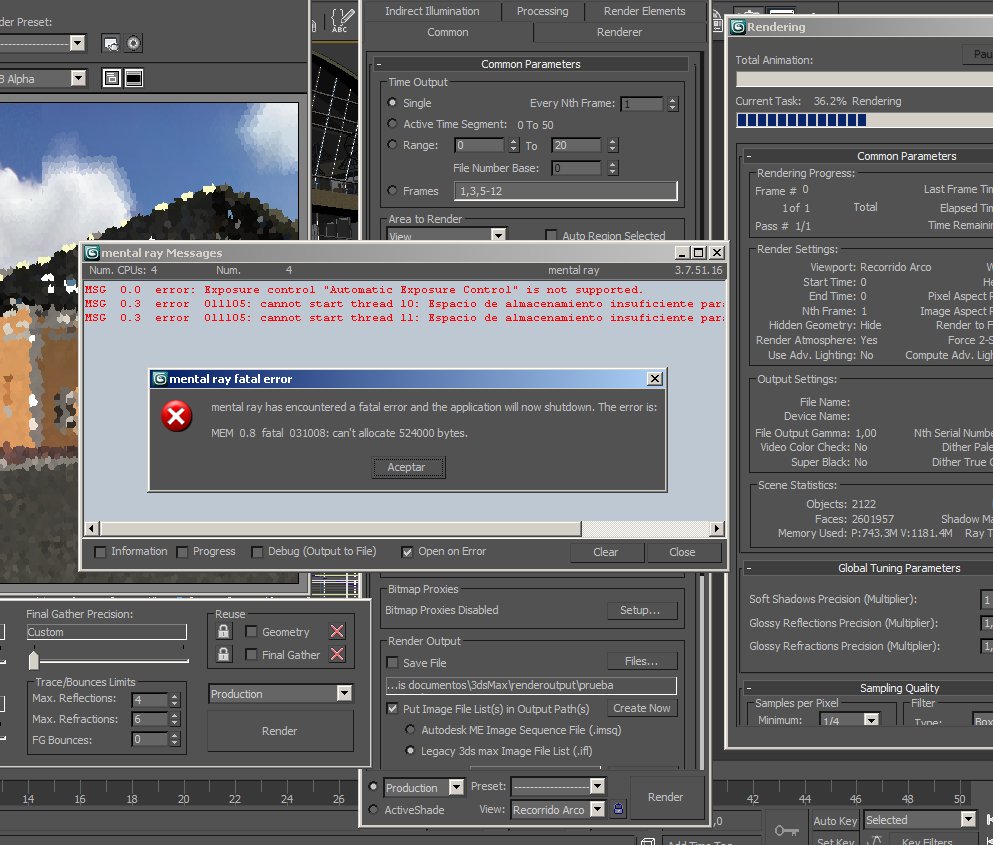Toggle the Geometry reuse checkbox
This screenshot has width=993, height=845.
click(251, 632)
